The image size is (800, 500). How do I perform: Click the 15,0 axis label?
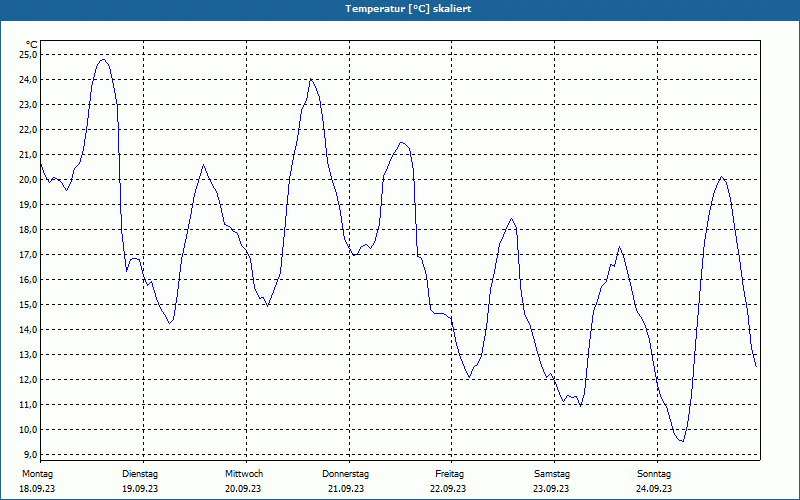click(28, 304)
